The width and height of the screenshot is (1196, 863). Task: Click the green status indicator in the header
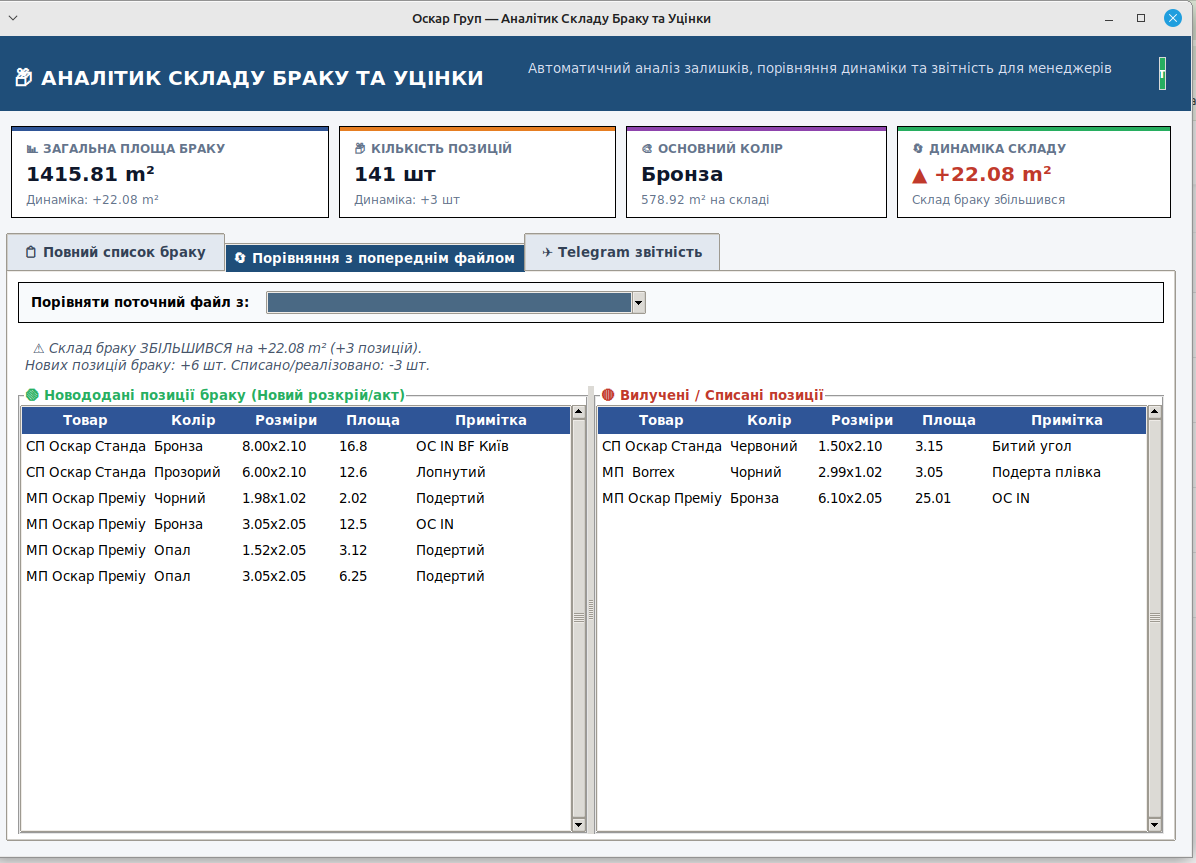(x=1162, y=73)
